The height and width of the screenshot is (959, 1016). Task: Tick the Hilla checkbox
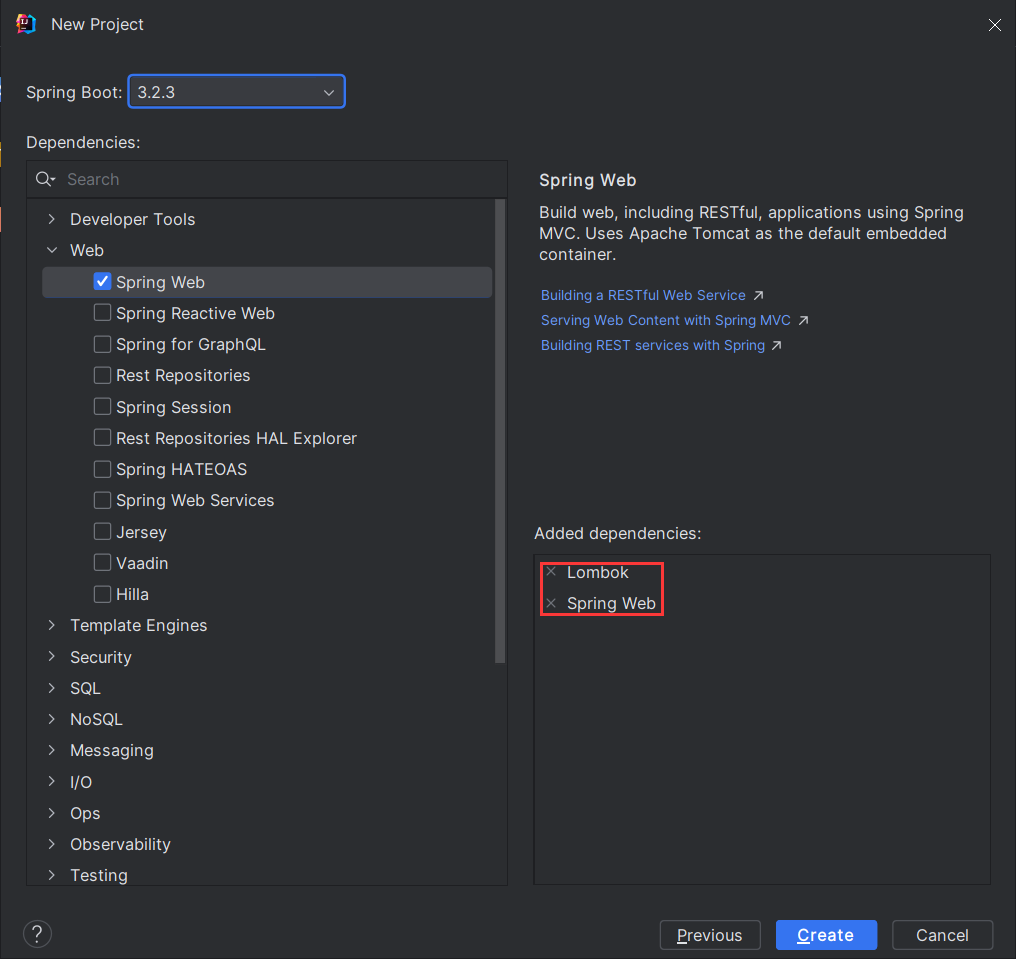click(102, 594)
